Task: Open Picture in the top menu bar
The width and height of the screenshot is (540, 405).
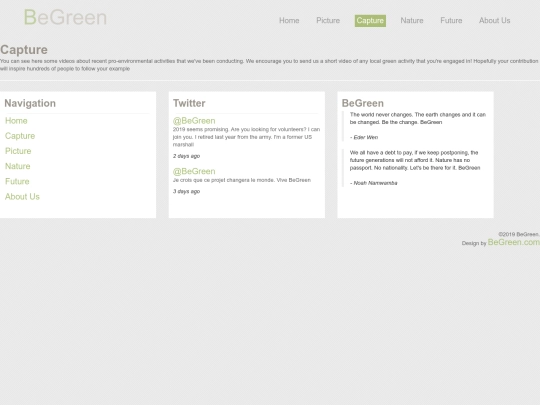Action: (x=328, y=21)
